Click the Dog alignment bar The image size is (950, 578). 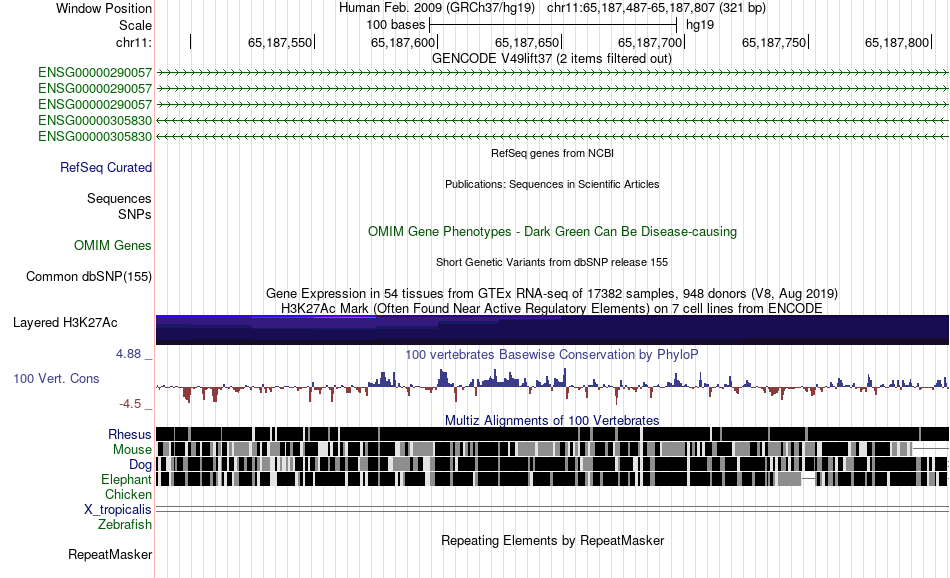point(552,464)
